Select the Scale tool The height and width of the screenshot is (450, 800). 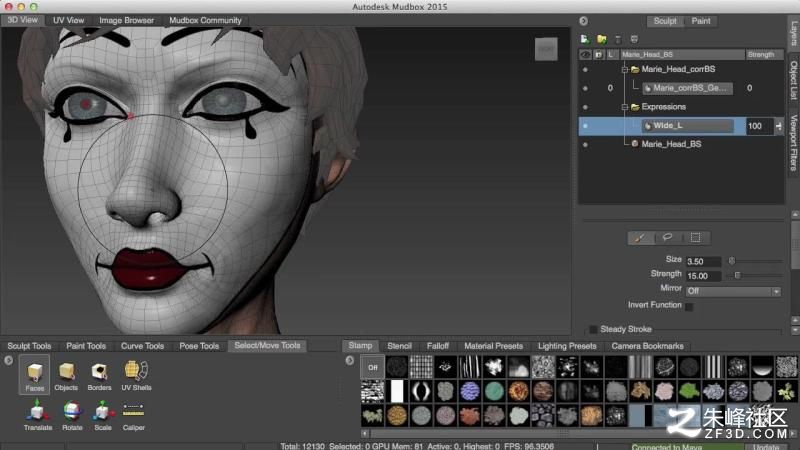tap(103, 415)
